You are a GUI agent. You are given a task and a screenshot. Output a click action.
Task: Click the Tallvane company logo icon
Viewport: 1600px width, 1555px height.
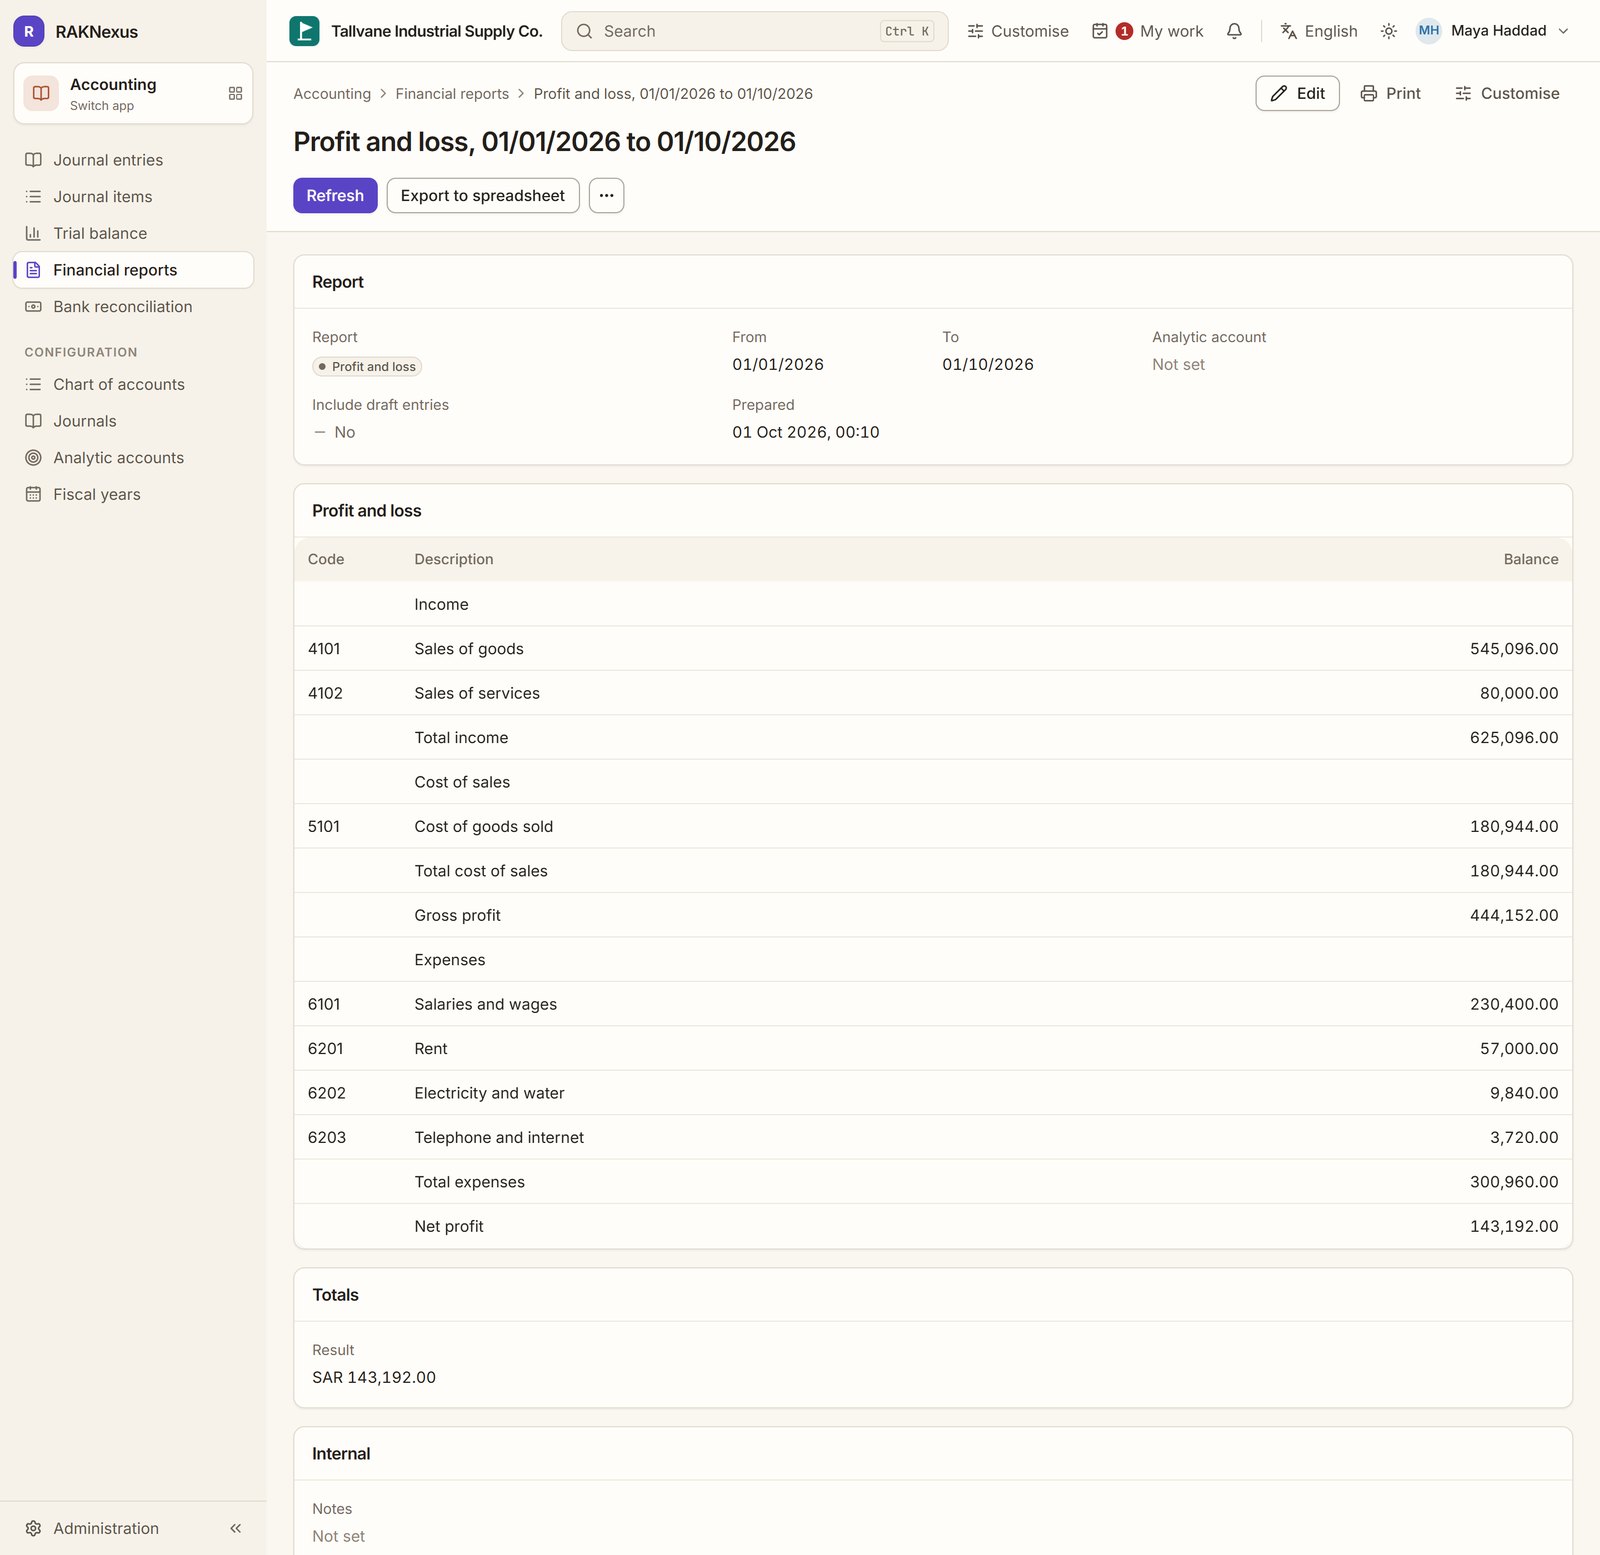tap(304, 31)
